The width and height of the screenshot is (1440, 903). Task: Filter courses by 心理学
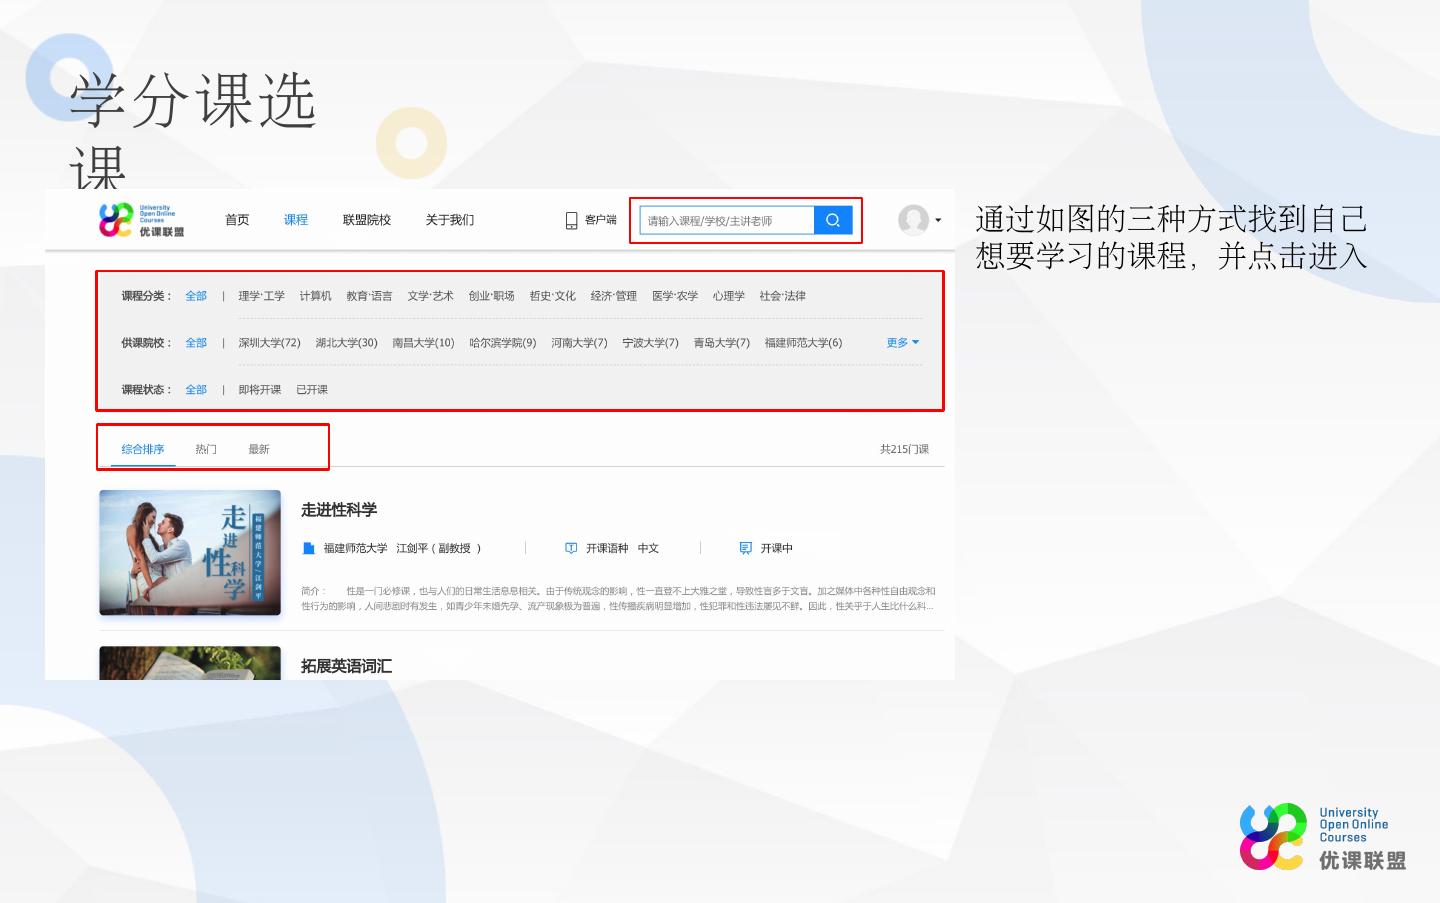point(729,296)
